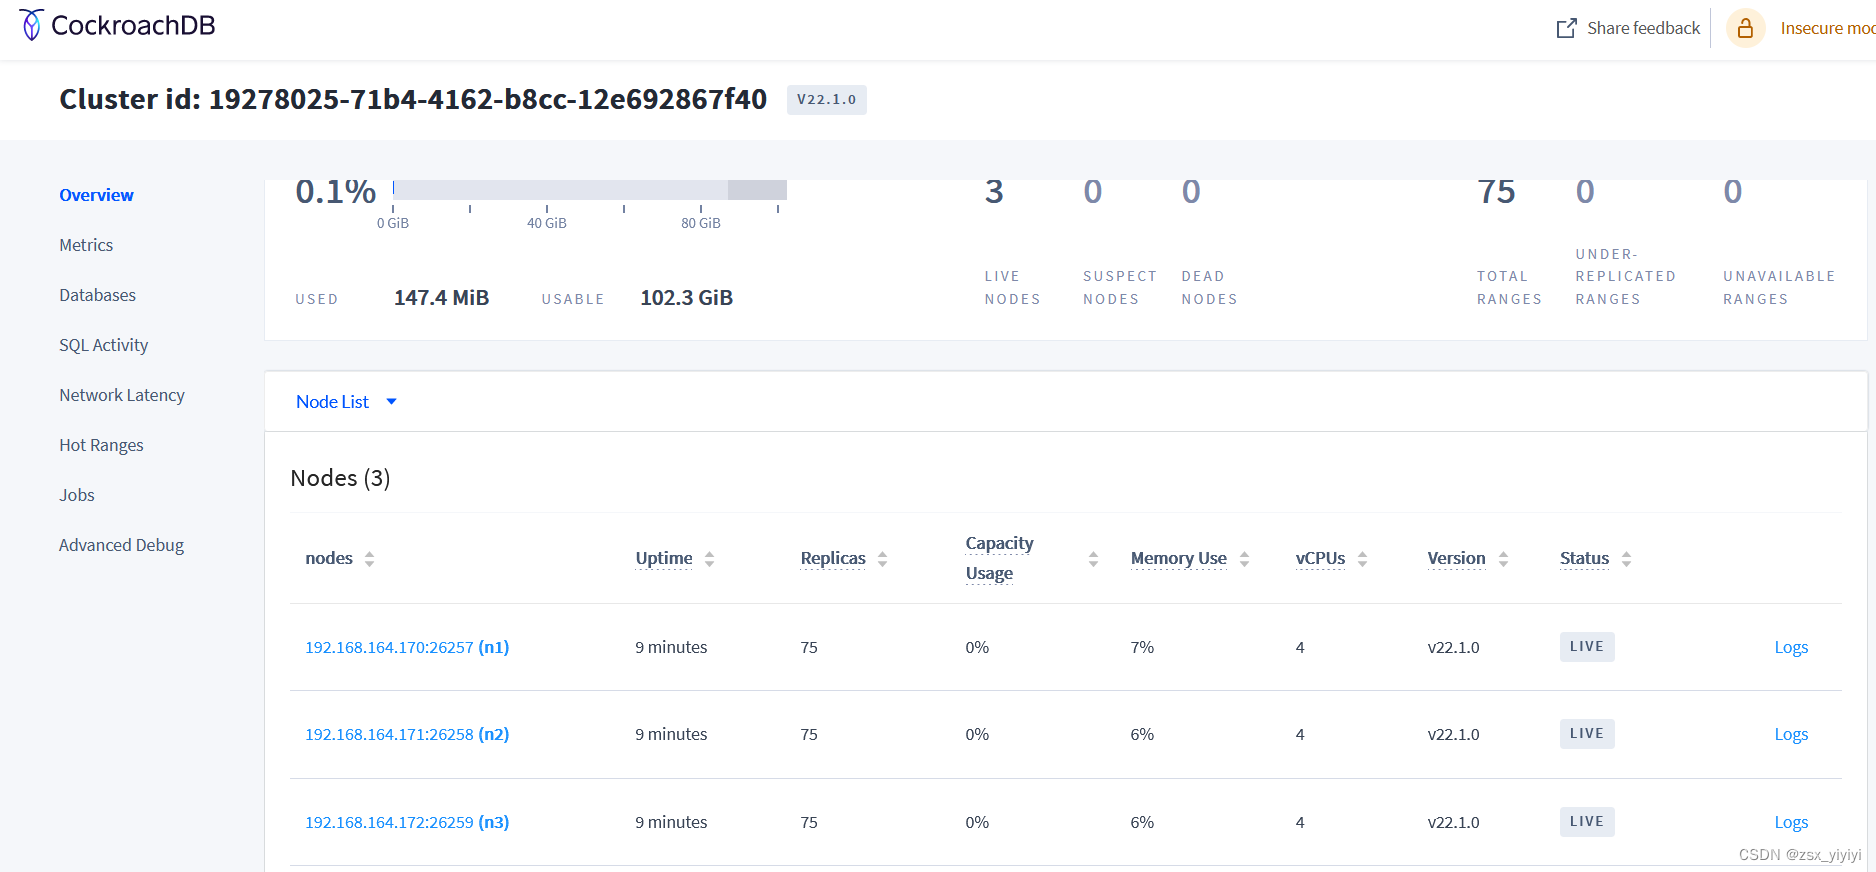Open the Hot Ranges page
Image resolution: width=1876 pixels, height=872 pixels.
(101, 445)
